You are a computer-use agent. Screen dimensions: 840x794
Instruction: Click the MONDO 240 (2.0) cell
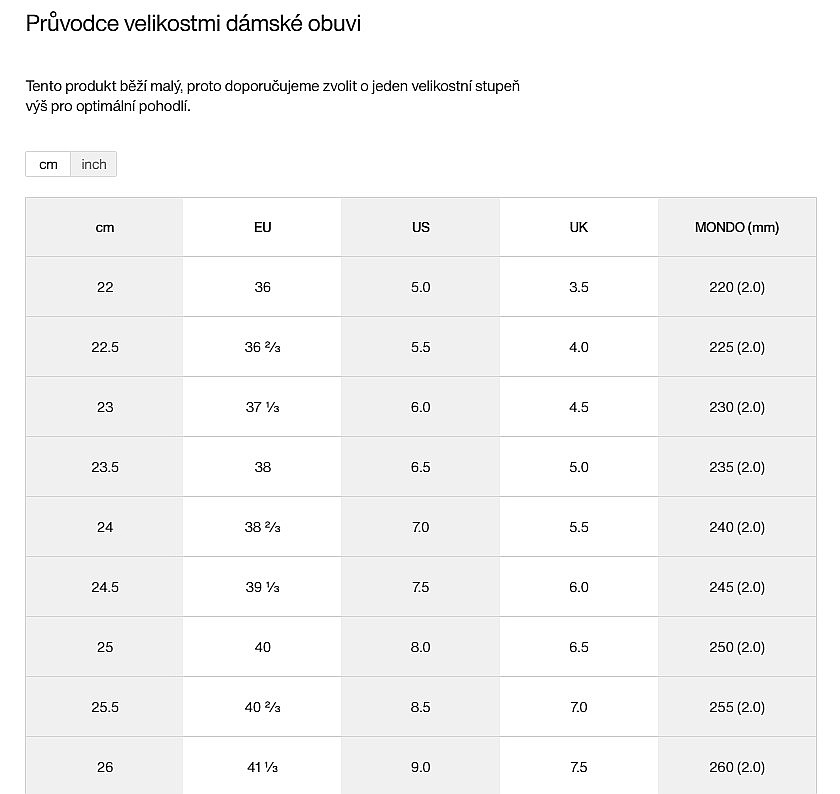coord(736,527)
